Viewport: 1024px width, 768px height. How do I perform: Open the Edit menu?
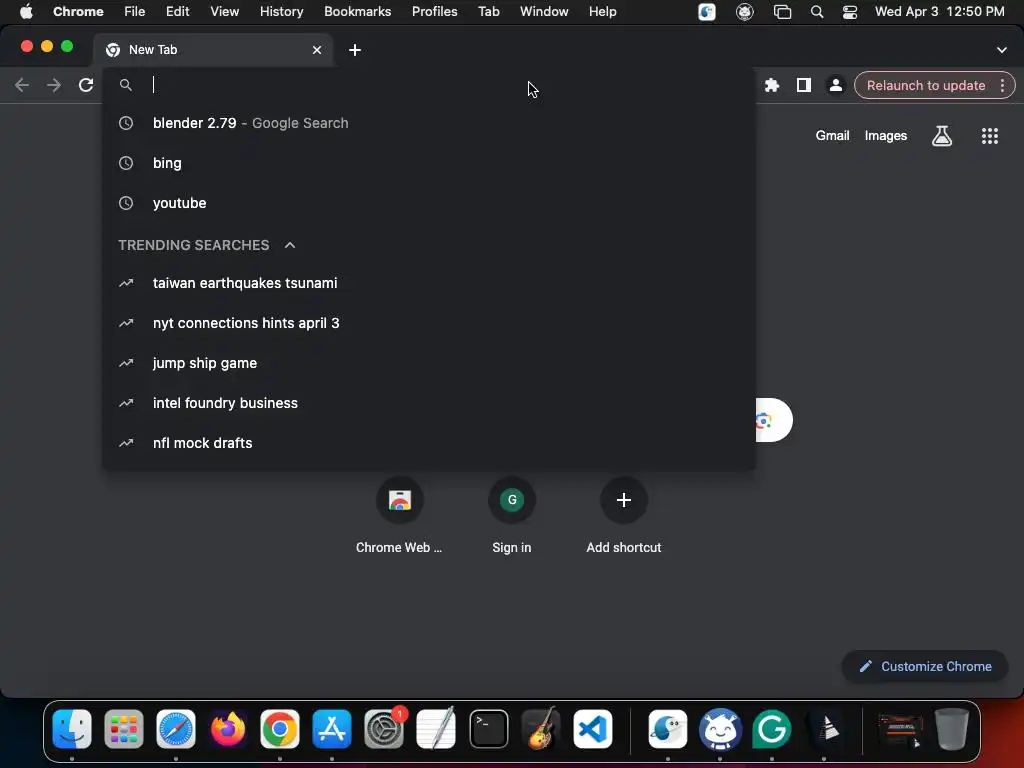coord(177,12)
